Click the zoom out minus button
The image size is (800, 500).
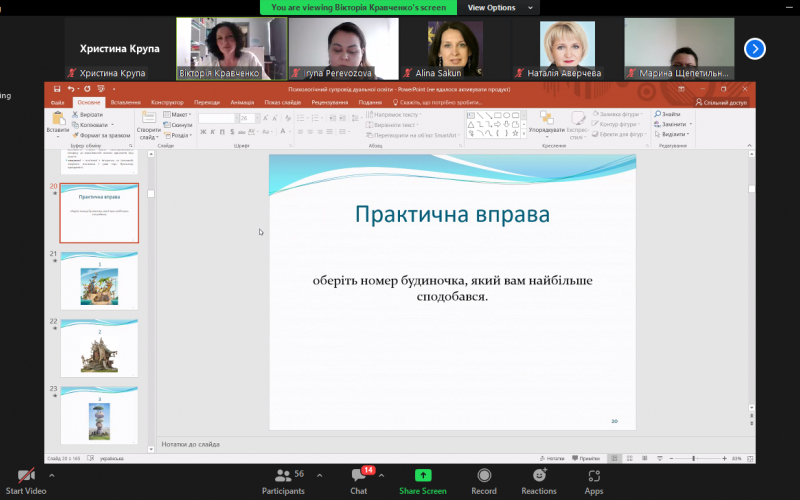coord(671,458)
